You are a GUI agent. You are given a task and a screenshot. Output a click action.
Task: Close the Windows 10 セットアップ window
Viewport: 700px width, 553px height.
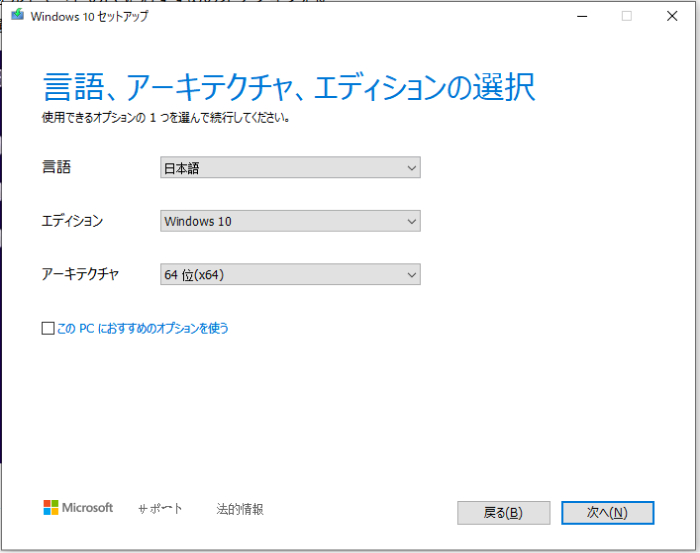672,16
